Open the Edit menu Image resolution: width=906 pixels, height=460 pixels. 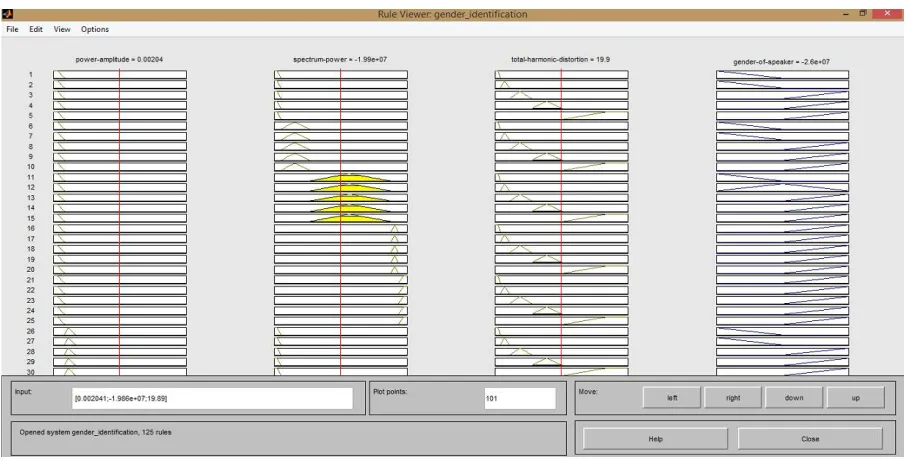point(36,29)
